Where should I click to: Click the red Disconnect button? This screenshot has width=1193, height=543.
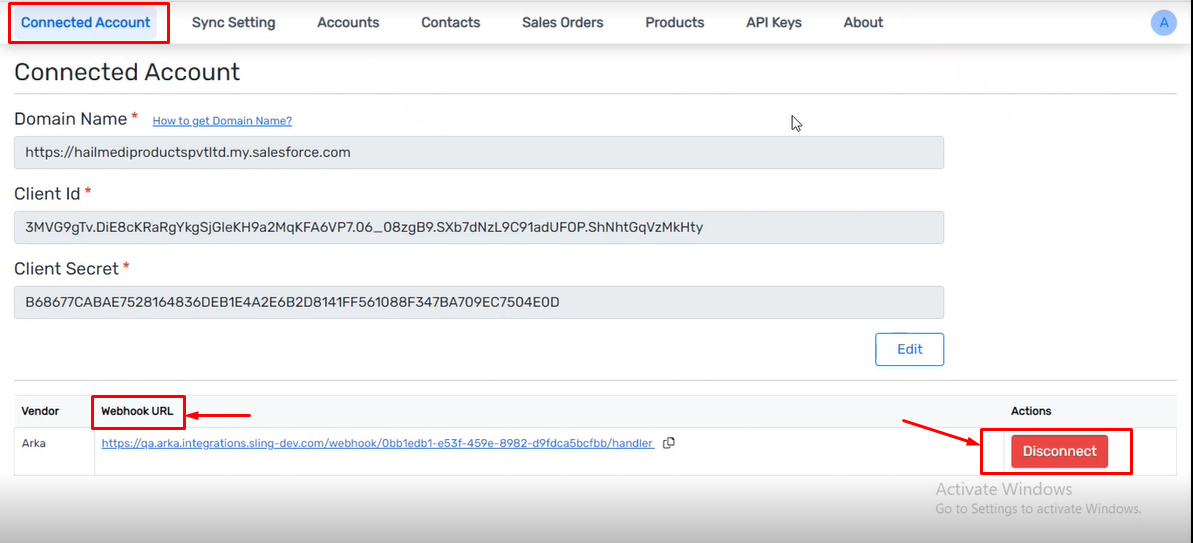(1059, 451)
